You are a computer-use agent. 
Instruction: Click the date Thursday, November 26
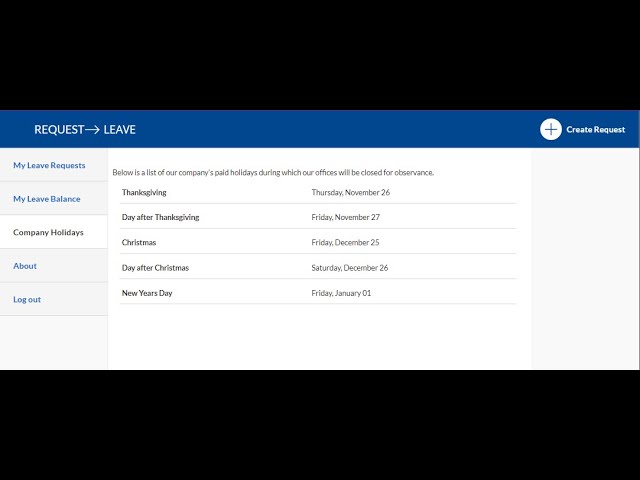pos(351,192)
